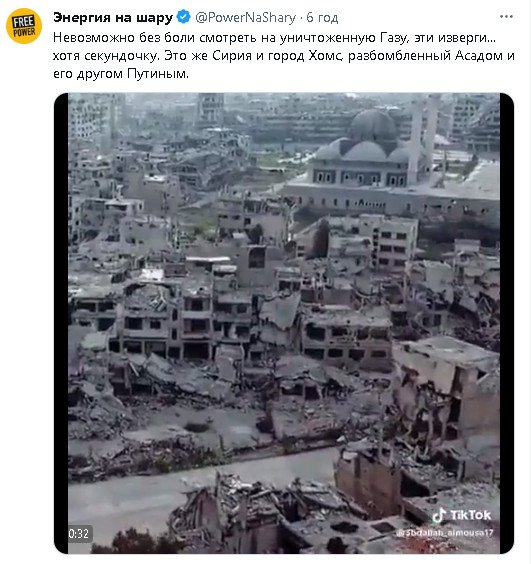
Task: Open the Энергия на шару profile name
Action: [113, 17]
